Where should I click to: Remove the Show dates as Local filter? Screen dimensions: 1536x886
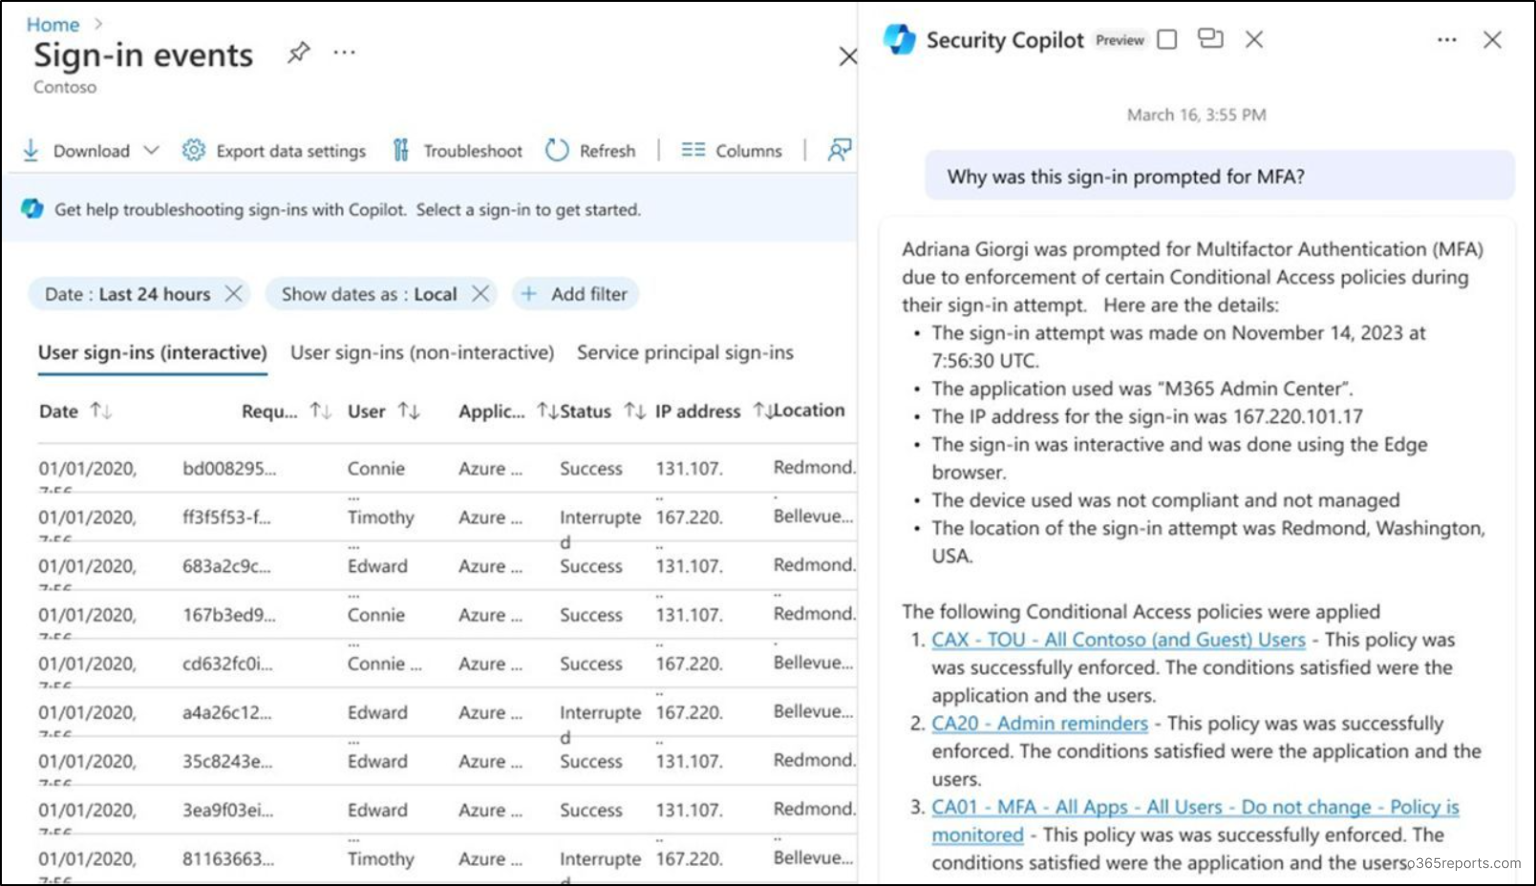pos(481,294)
